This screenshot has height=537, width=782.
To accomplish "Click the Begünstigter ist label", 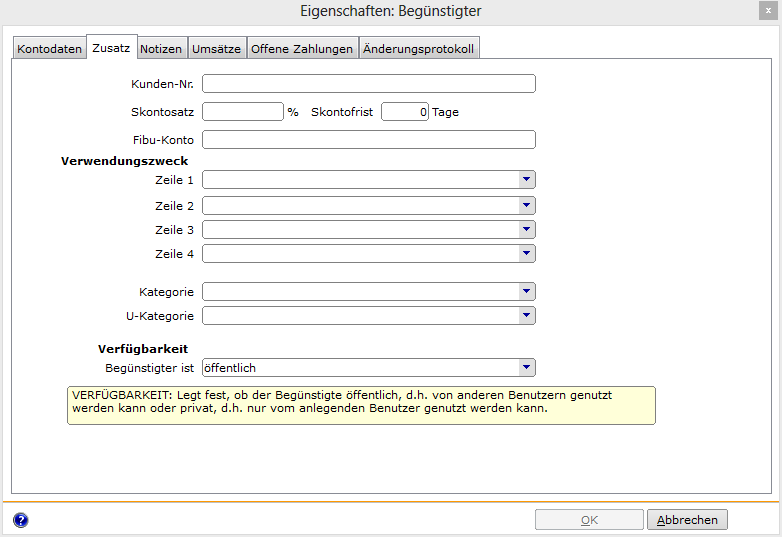I will [150, 368].
